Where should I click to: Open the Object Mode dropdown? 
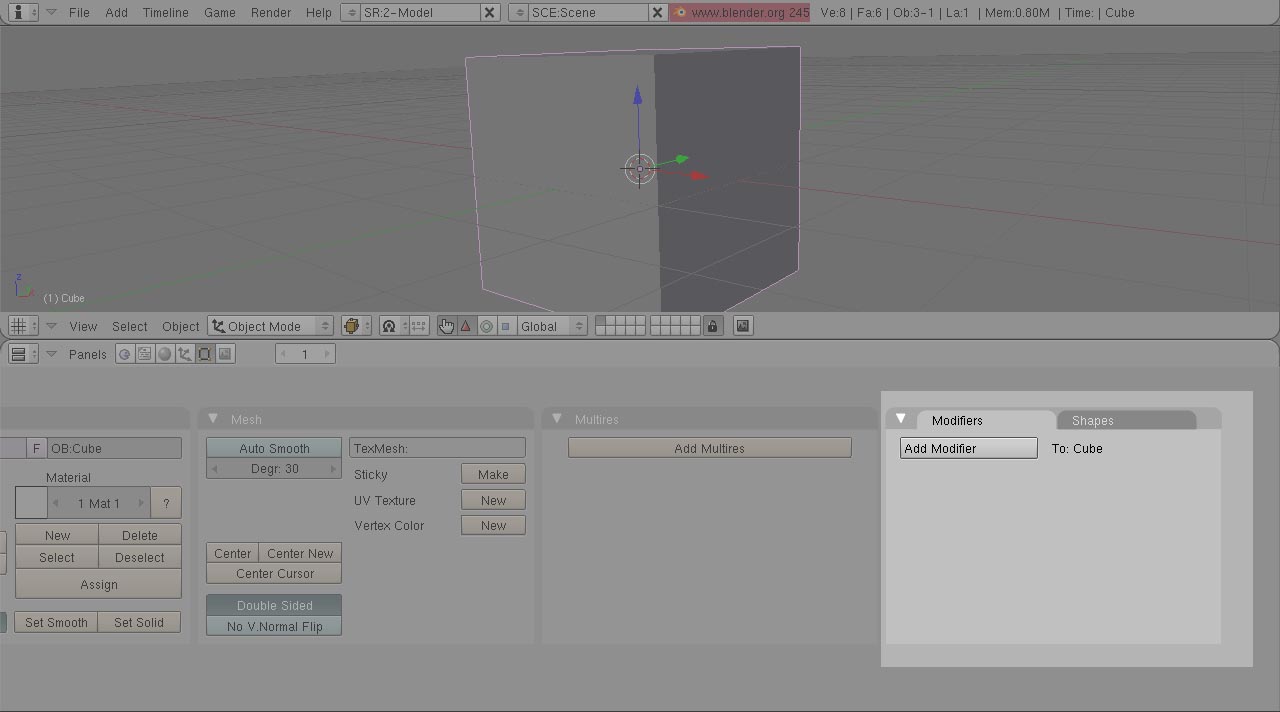tap(270, 326)
